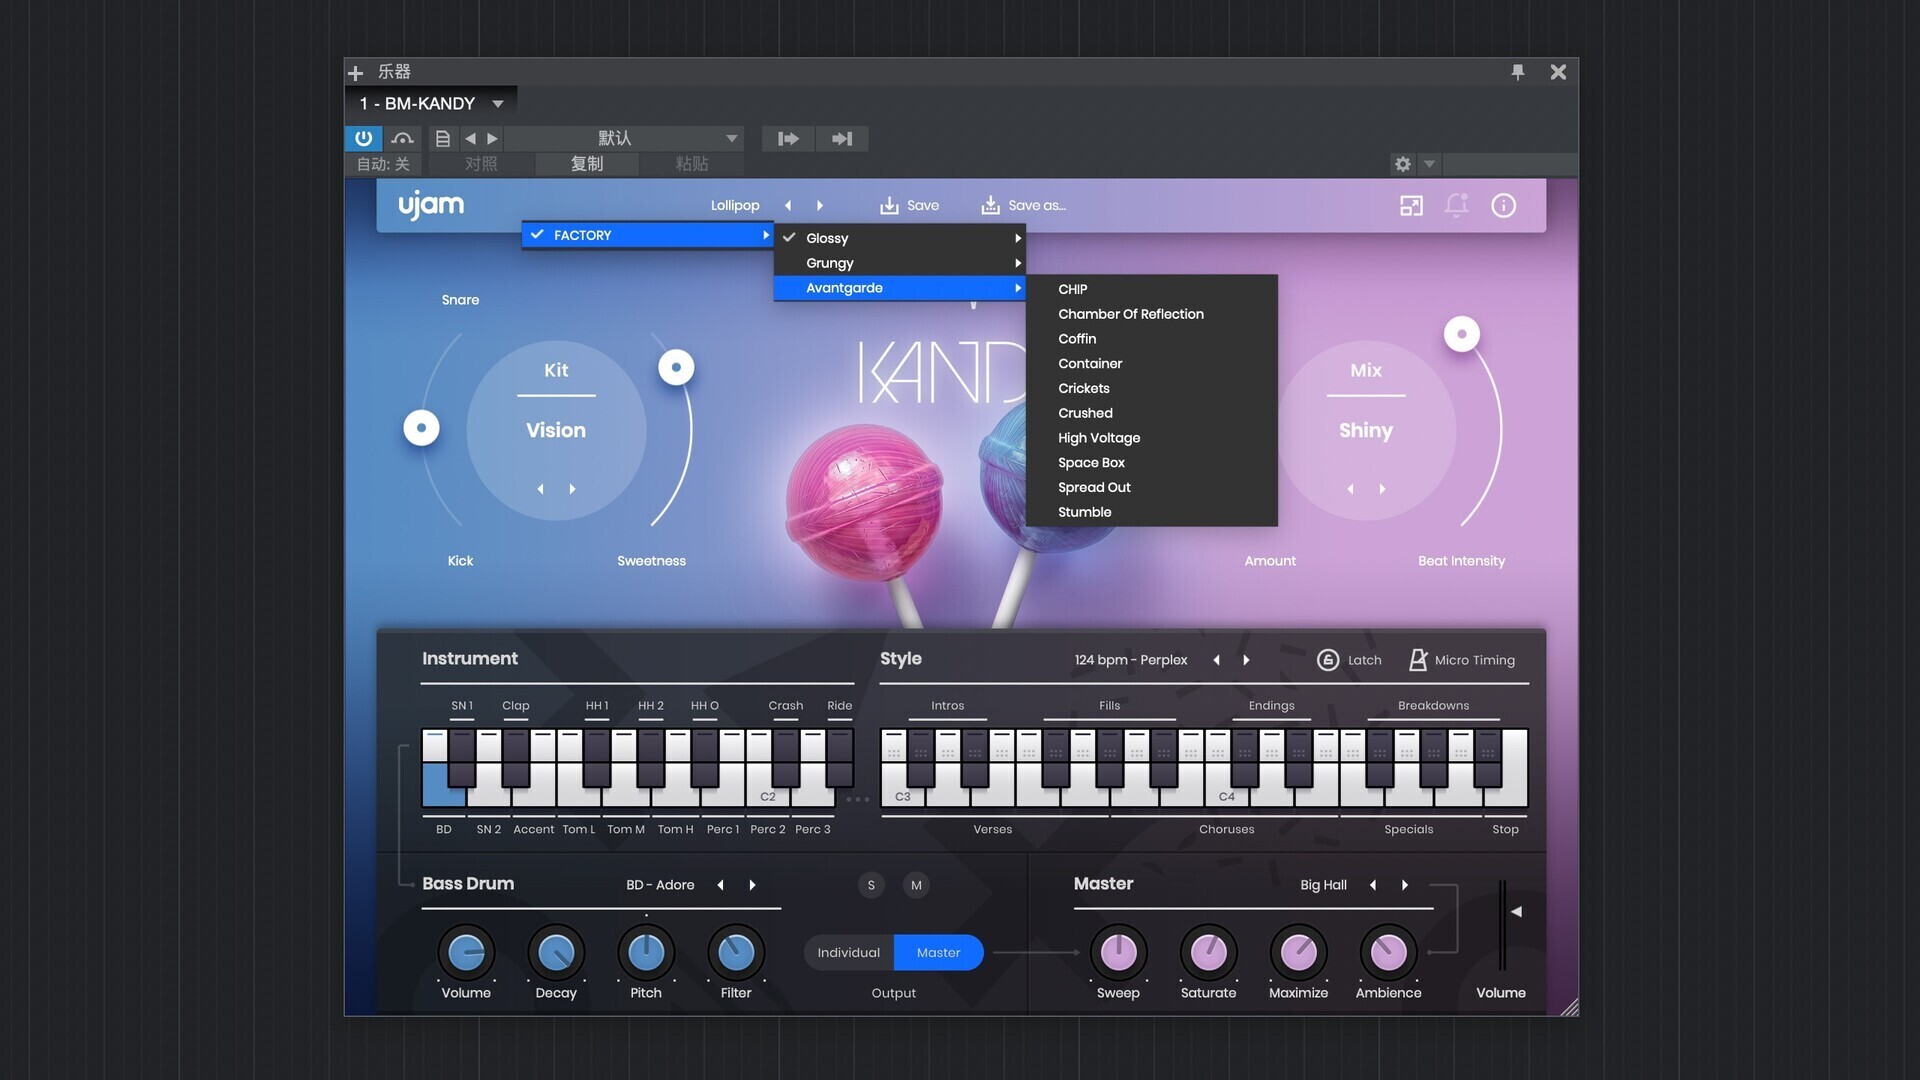Select next Master ambience arrow

pos(1405,885)
